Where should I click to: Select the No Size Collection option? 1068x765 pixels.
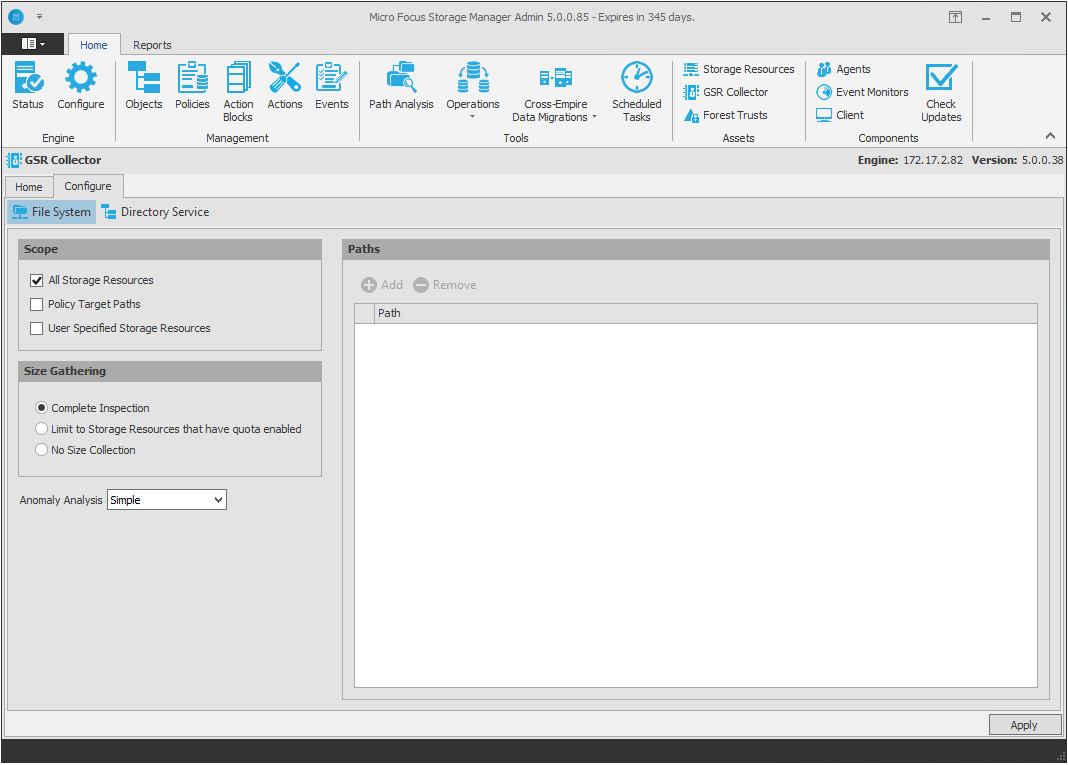tap(42, 451)
